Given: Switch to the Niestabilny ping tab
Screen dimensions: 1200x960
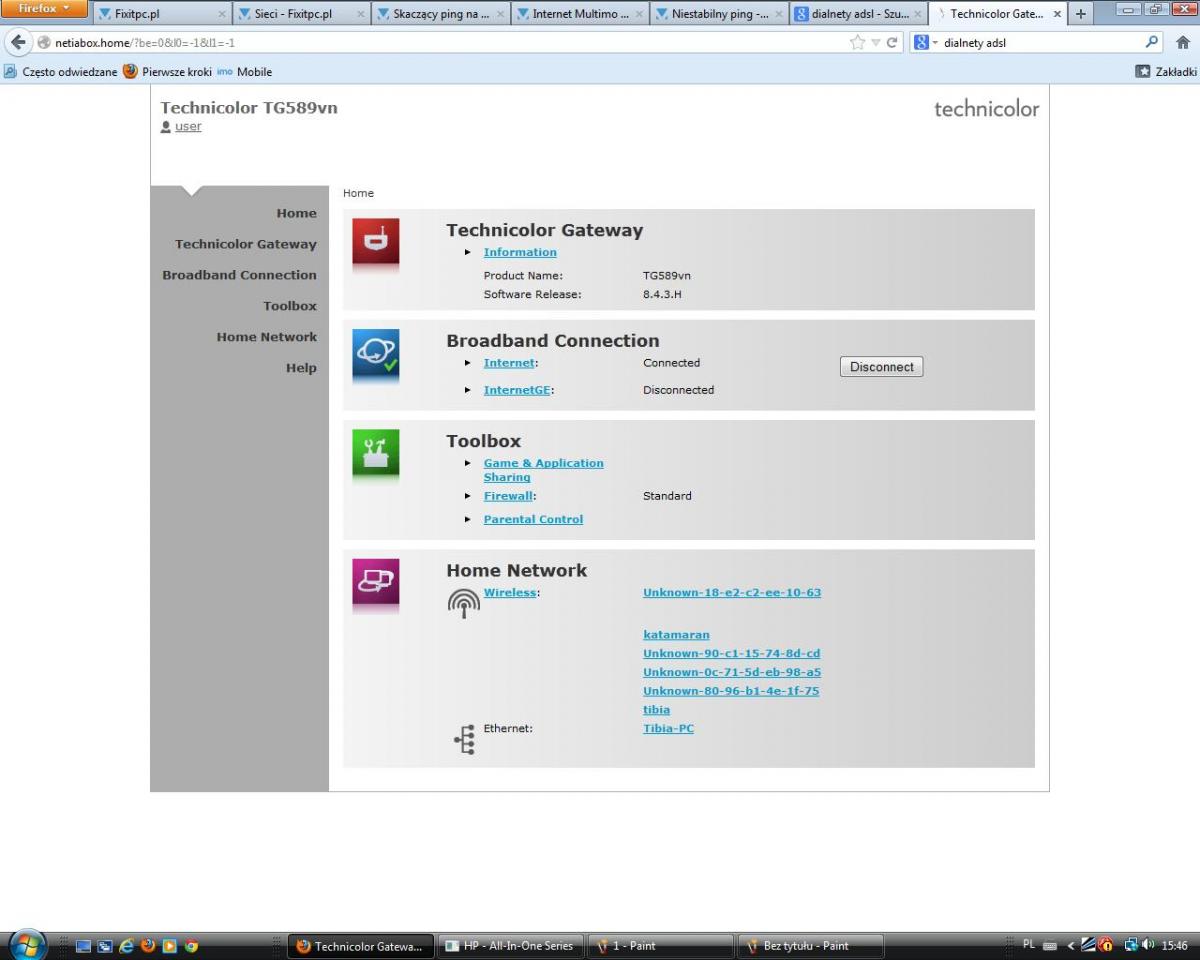Looking at the screenshot, I should 718,14.
